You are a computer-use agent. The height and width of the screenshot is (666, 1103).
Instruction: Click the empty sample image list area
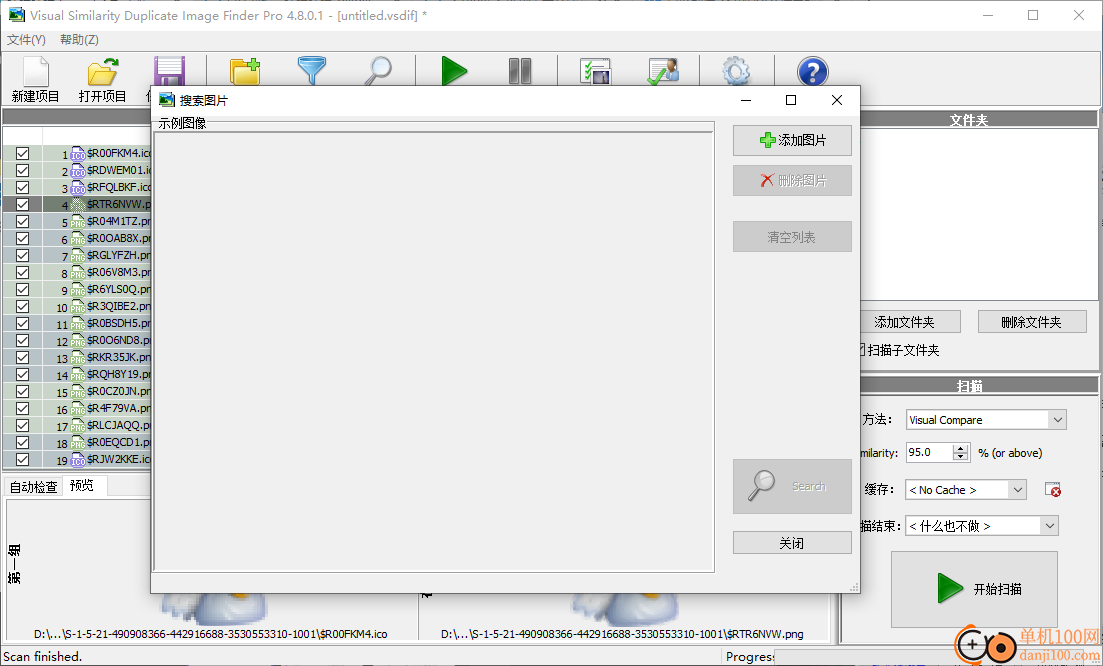point(433,352)
